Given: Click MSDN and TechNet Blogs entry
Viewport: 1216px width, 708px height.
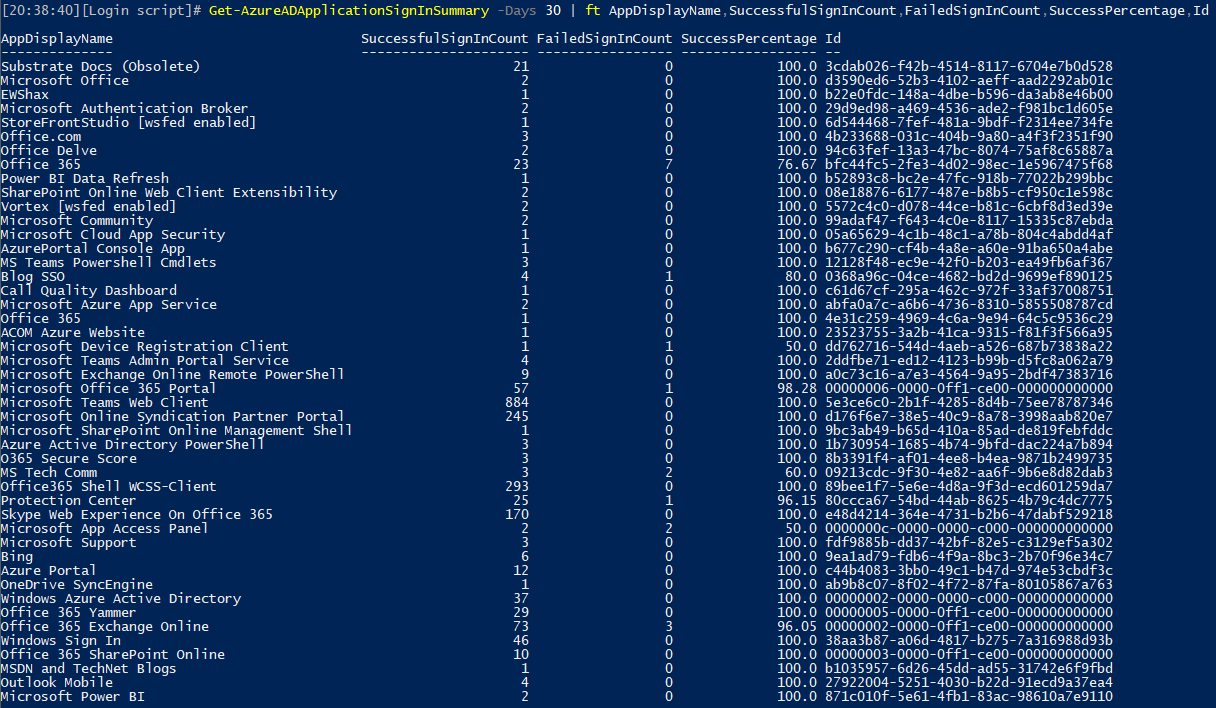Looking at the screenshot, I should pyautogui.click(x=89, y=668).
